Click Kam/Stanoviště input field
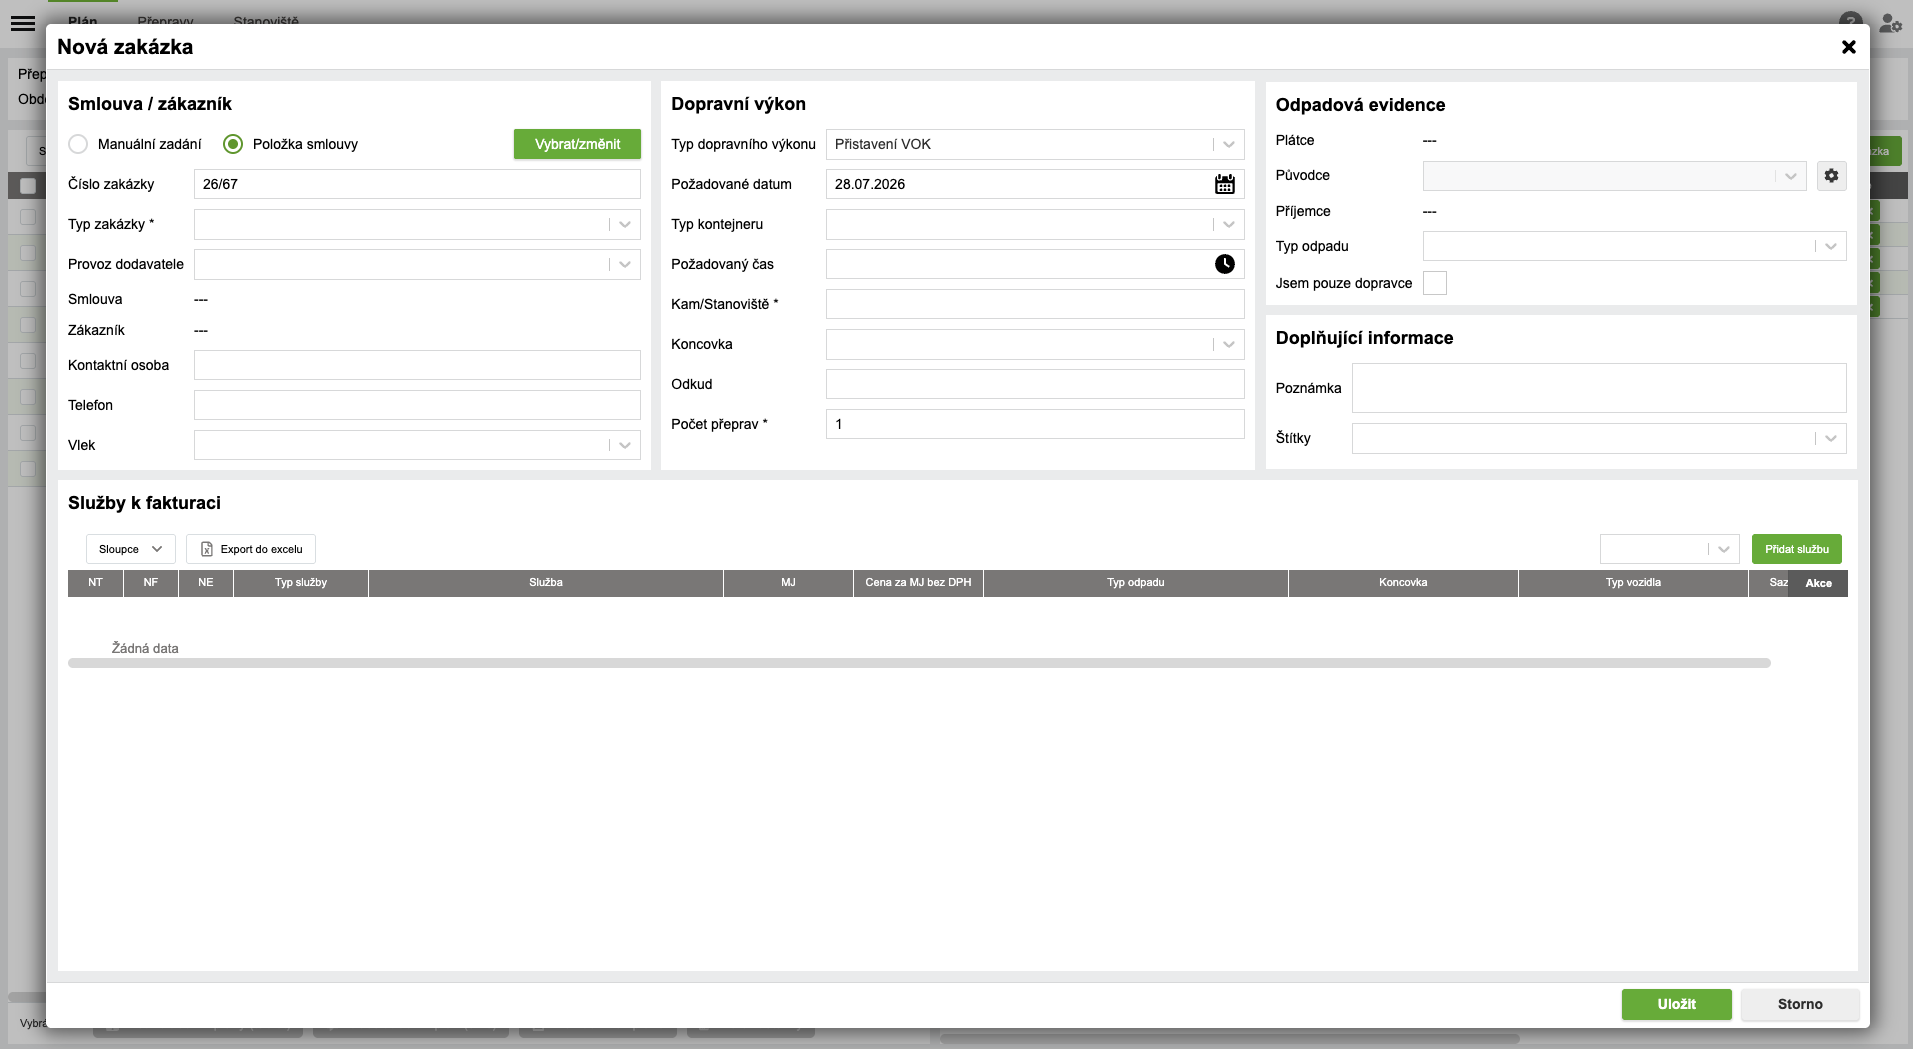This screenshot has width=1913, height=1049. 1035,304
